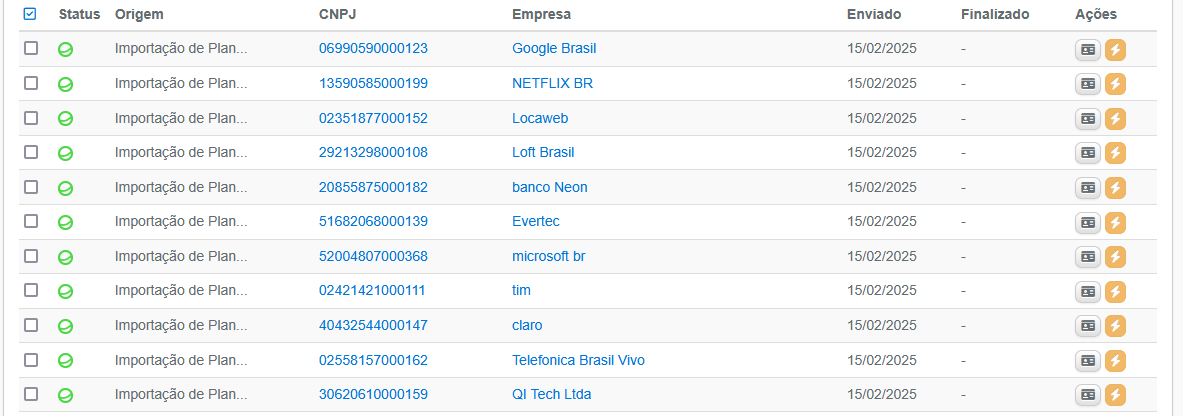Click the lightning action icon for microsoft br
Screen dimensions: 1183x416
point(1115,257)
